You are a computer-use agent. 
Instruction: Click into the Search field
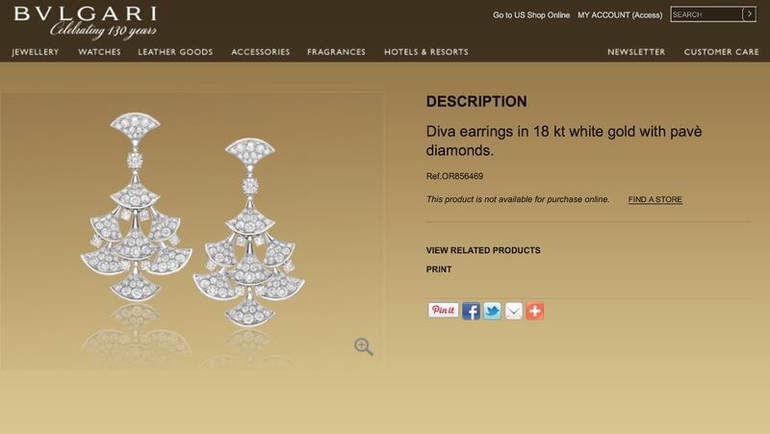(x=706, y=14)
